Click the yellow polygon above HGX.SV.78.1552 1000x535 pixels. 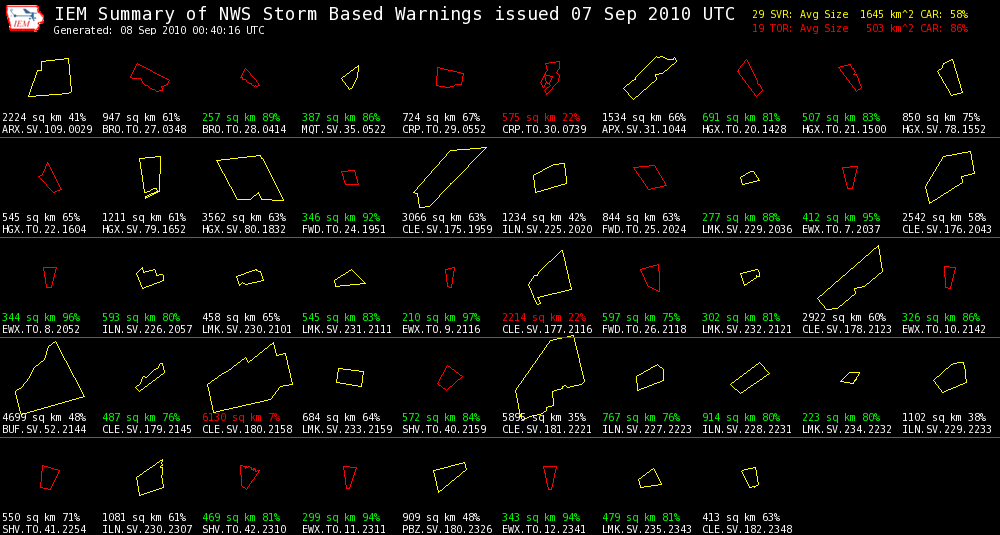[x=950, y=77]
